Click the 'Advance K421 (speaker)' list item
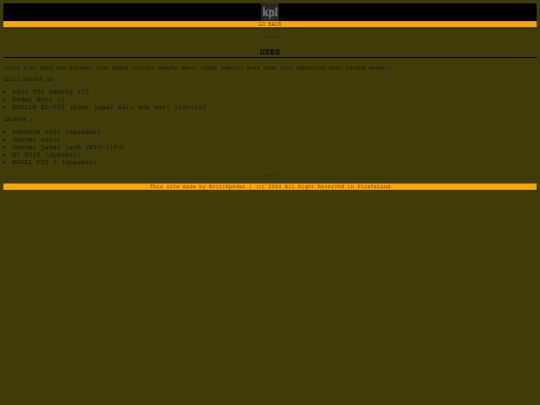 [56, 132]
